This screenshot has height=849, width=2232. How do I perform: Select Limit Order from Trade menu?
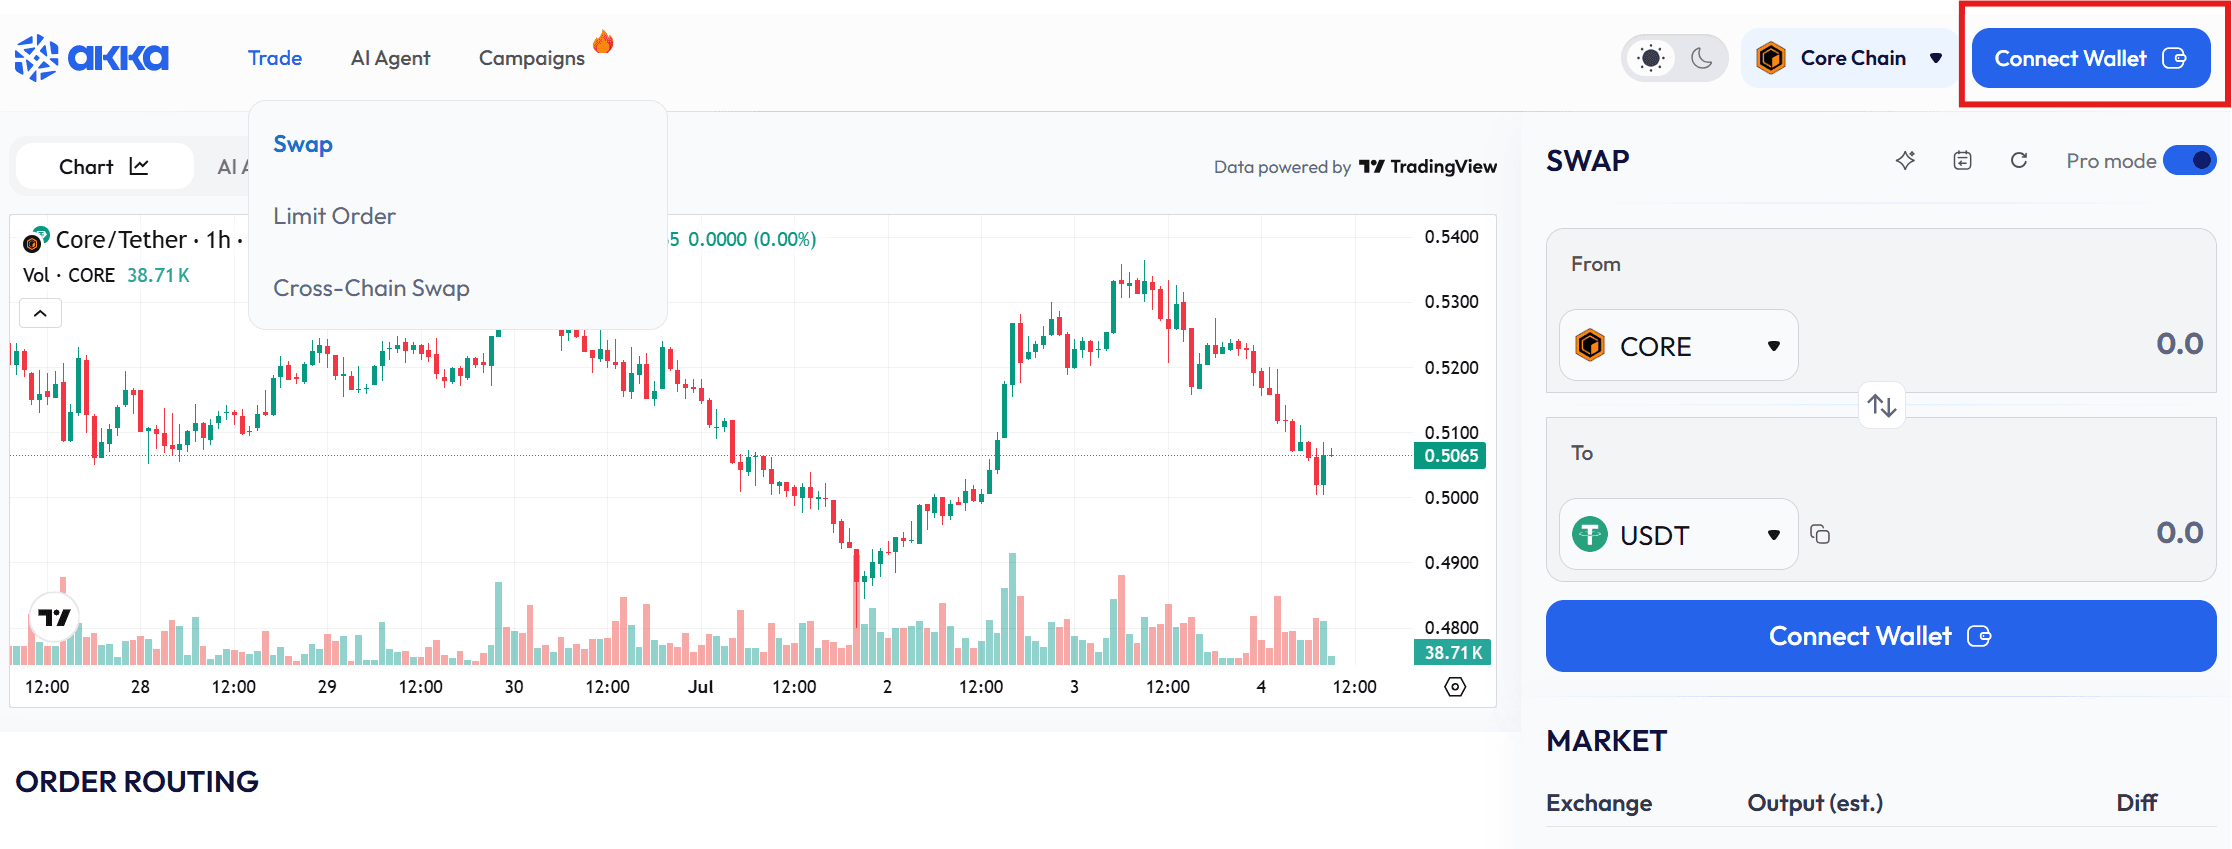coord(334,216)
